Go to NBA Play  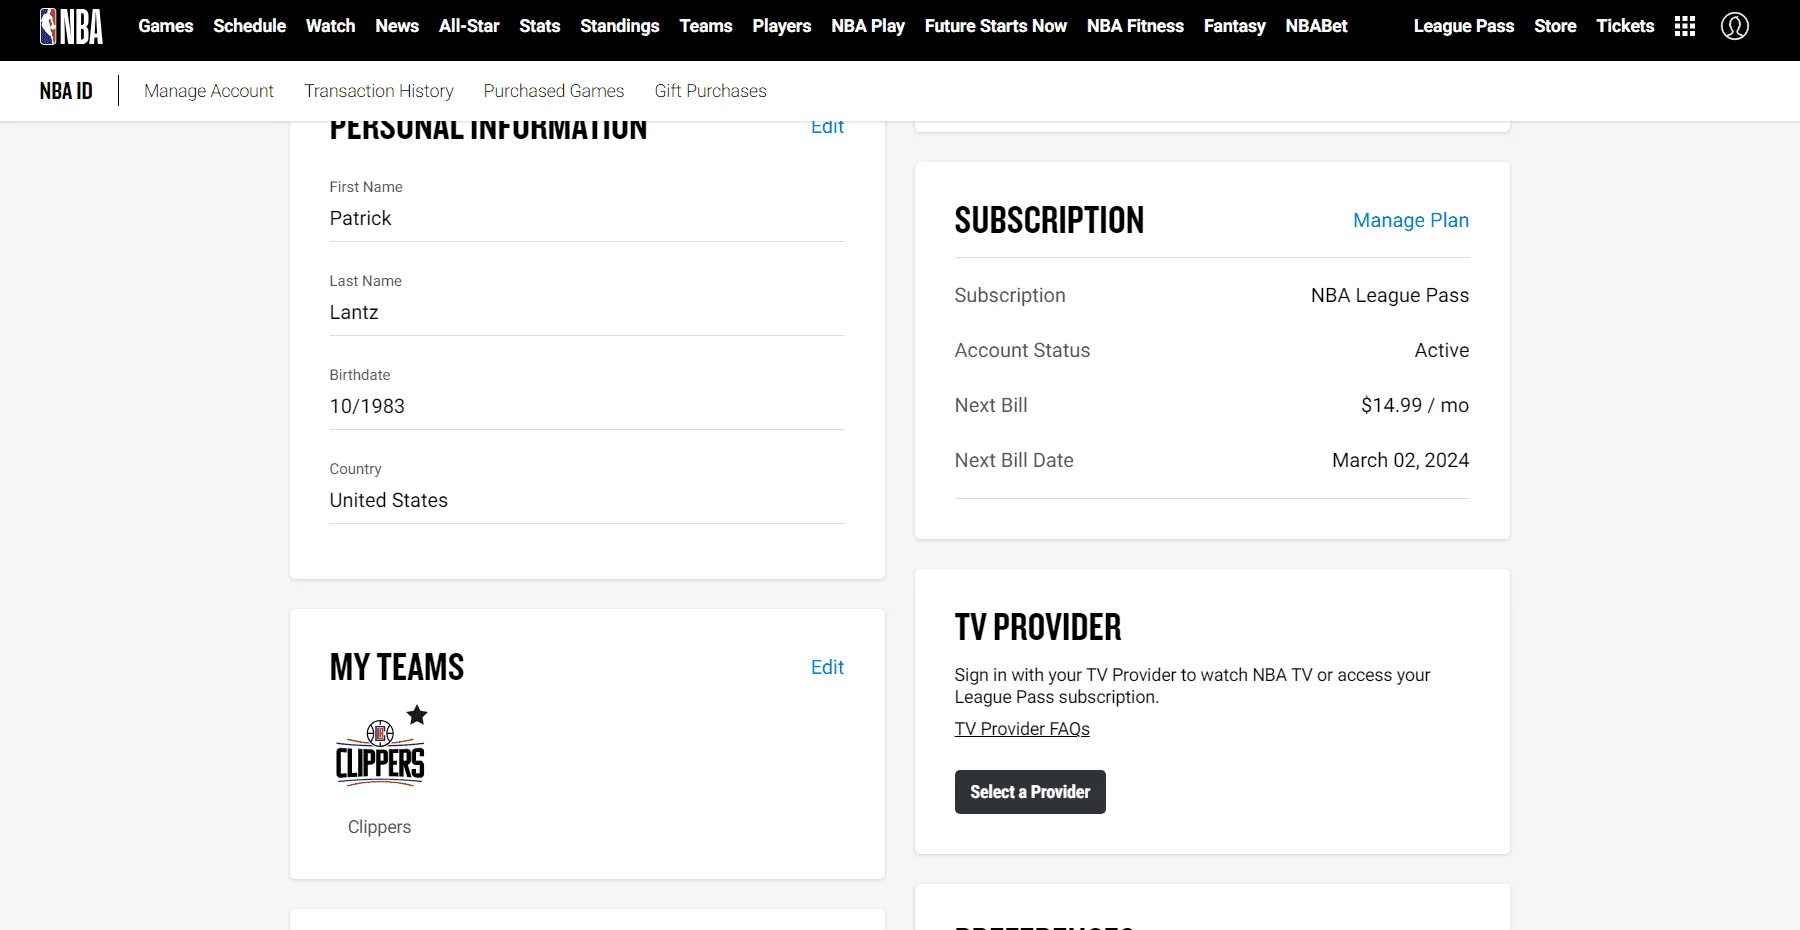pyautogui.click(x=868, y=26)
